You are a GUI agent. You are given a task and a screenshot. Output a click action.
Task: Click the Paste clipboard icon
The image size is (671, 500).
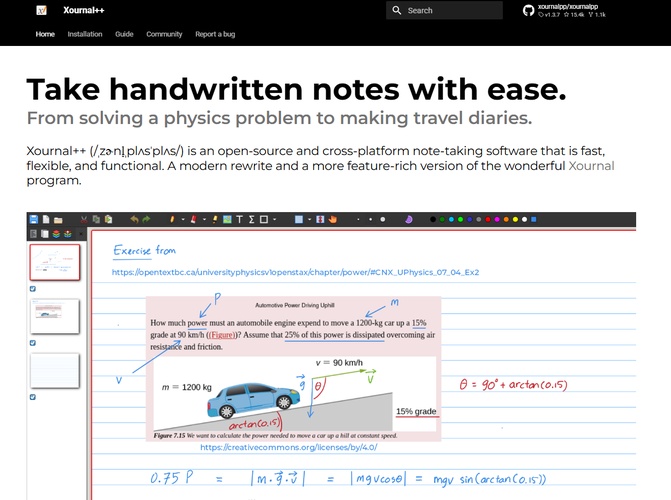point(108,220)
